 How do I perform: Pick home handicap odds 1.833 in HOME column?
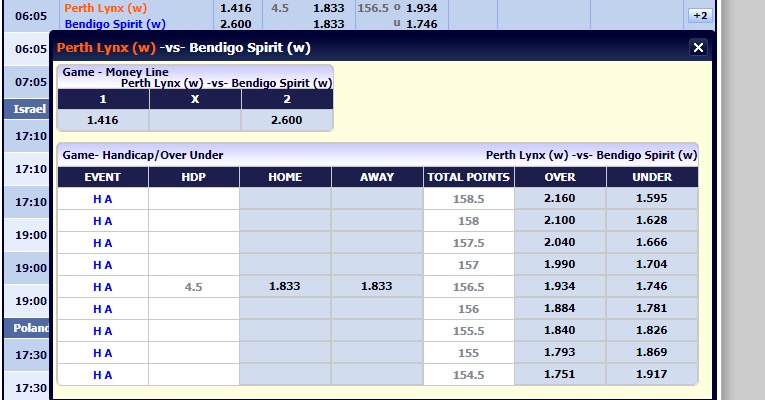pos(285,286)
